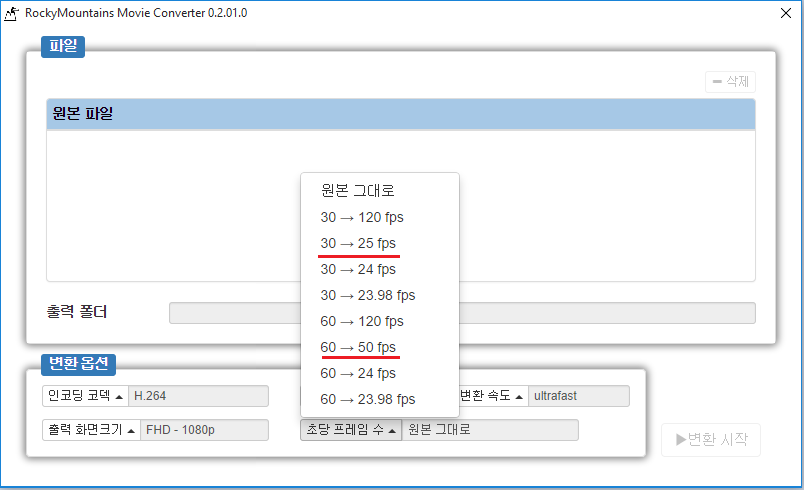This screenshot has width=804, height=490.
Task: Click the H.264 codec value field
Action: (x=199, y=396)
